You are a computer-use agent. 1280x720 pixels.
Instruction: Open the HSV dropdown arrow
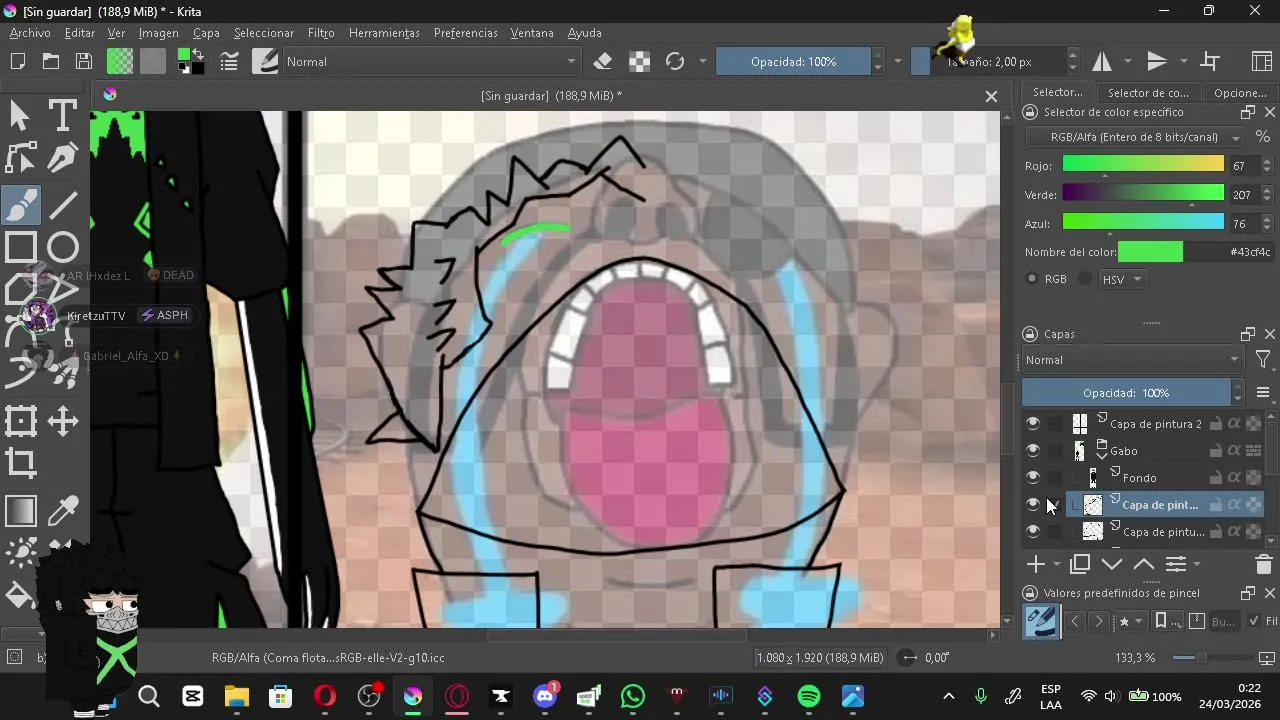pyautogui.click(x=1137, y=280)
